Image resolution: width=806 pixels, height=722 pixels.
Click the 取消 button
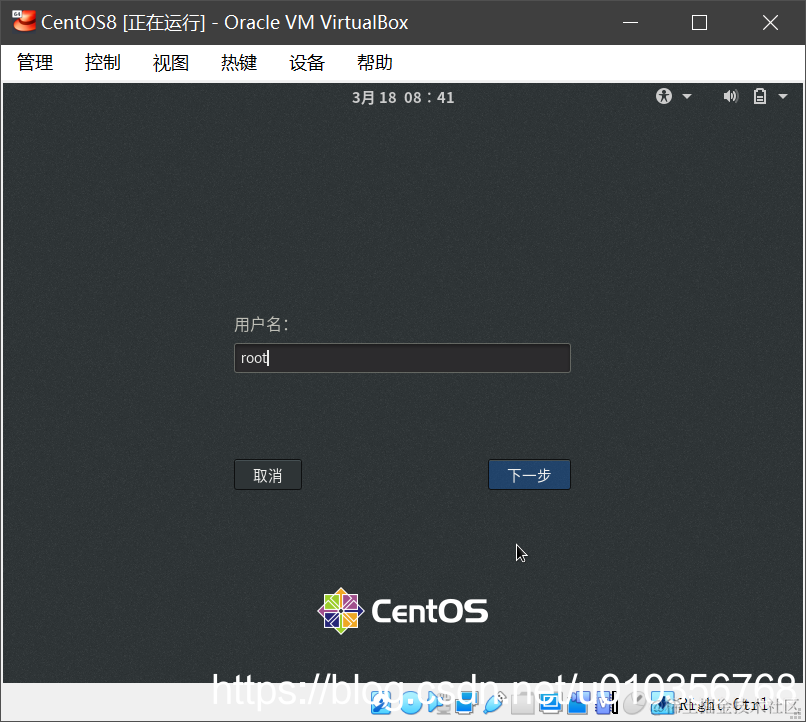[268, 475]
